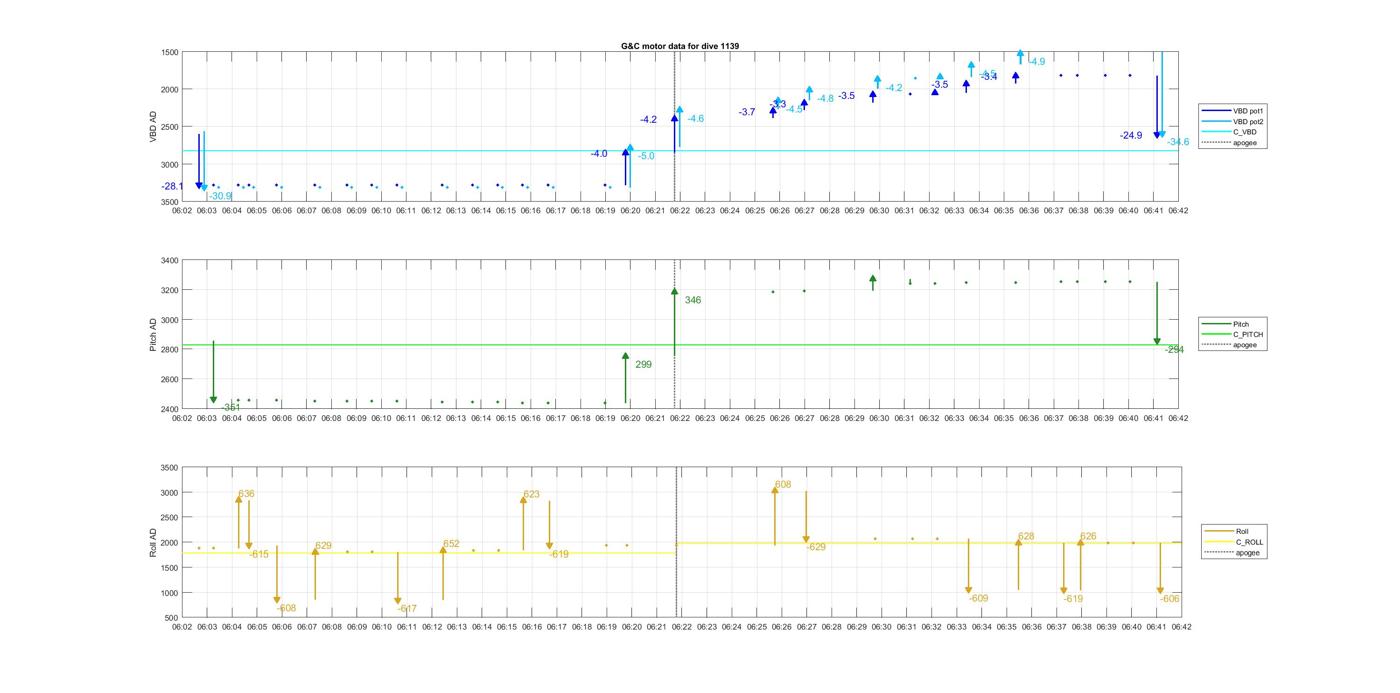Click the '636' roll data label

[246, 494]
